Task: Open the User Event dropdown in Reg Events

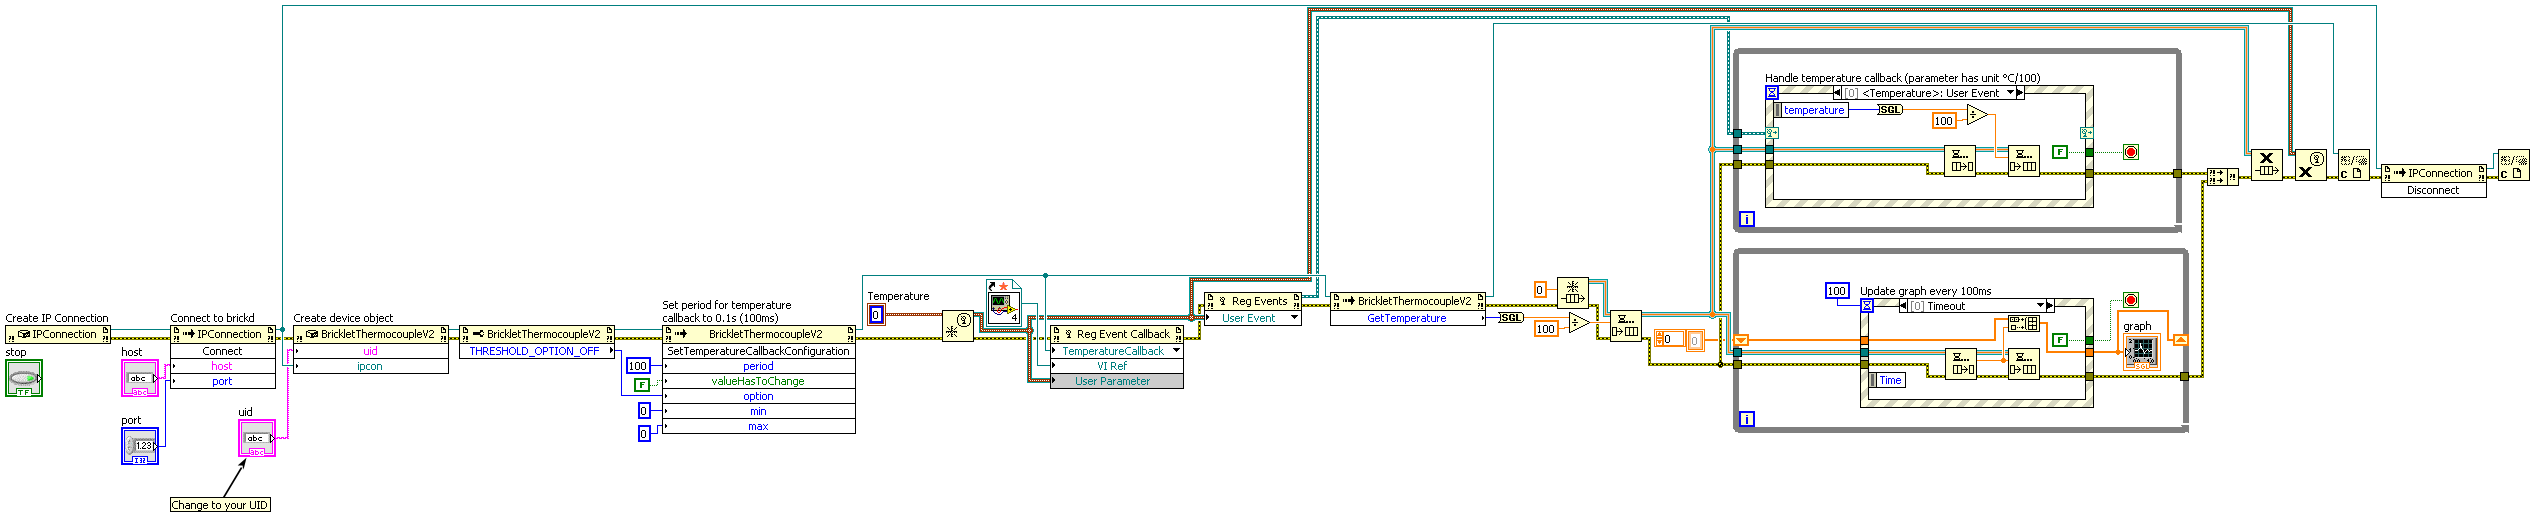Action: tap(1294, 318)
